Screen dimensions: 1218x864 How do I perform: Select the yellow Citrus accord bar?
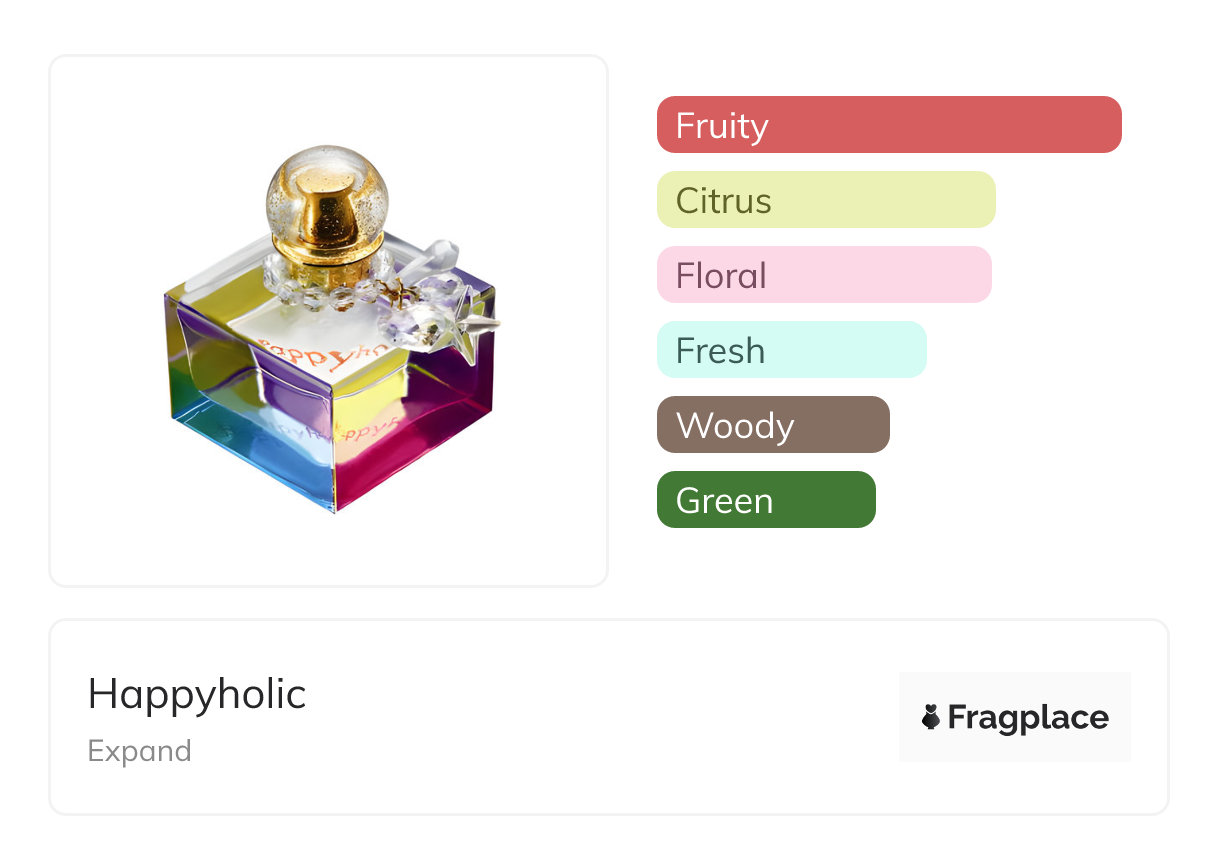[826, 200]
